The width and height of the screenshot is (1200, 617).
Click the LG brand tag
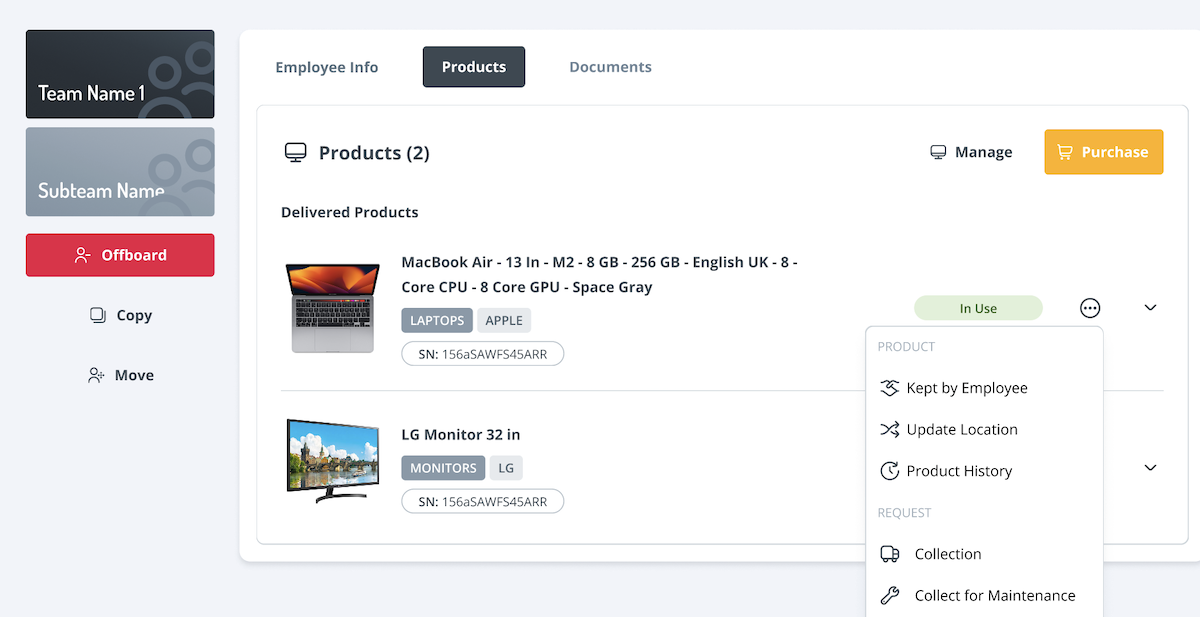tap(506, 468)
